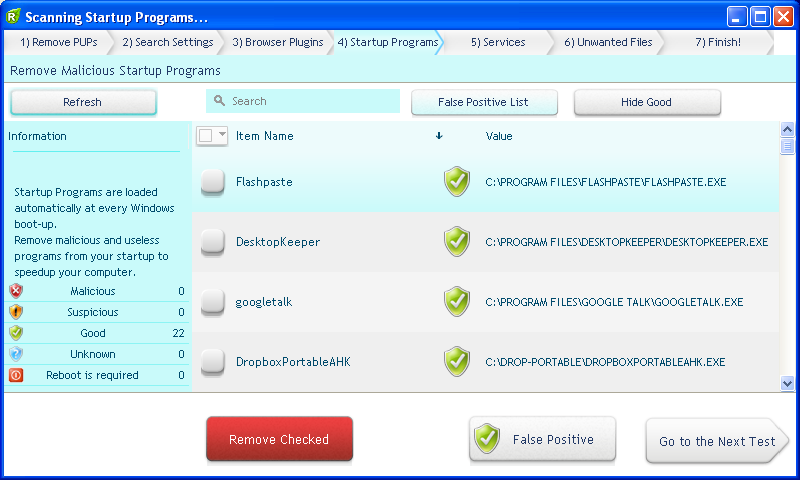This screenshot has height=480, width=800.
Task: Click Go to the Next Test button
Action: [x=717, y=441]
